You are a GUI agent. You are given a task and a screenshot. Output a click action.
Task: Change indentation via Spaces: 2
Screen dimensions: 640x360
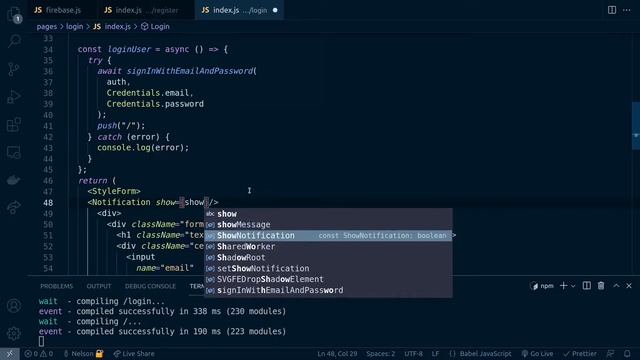(380, 353)
